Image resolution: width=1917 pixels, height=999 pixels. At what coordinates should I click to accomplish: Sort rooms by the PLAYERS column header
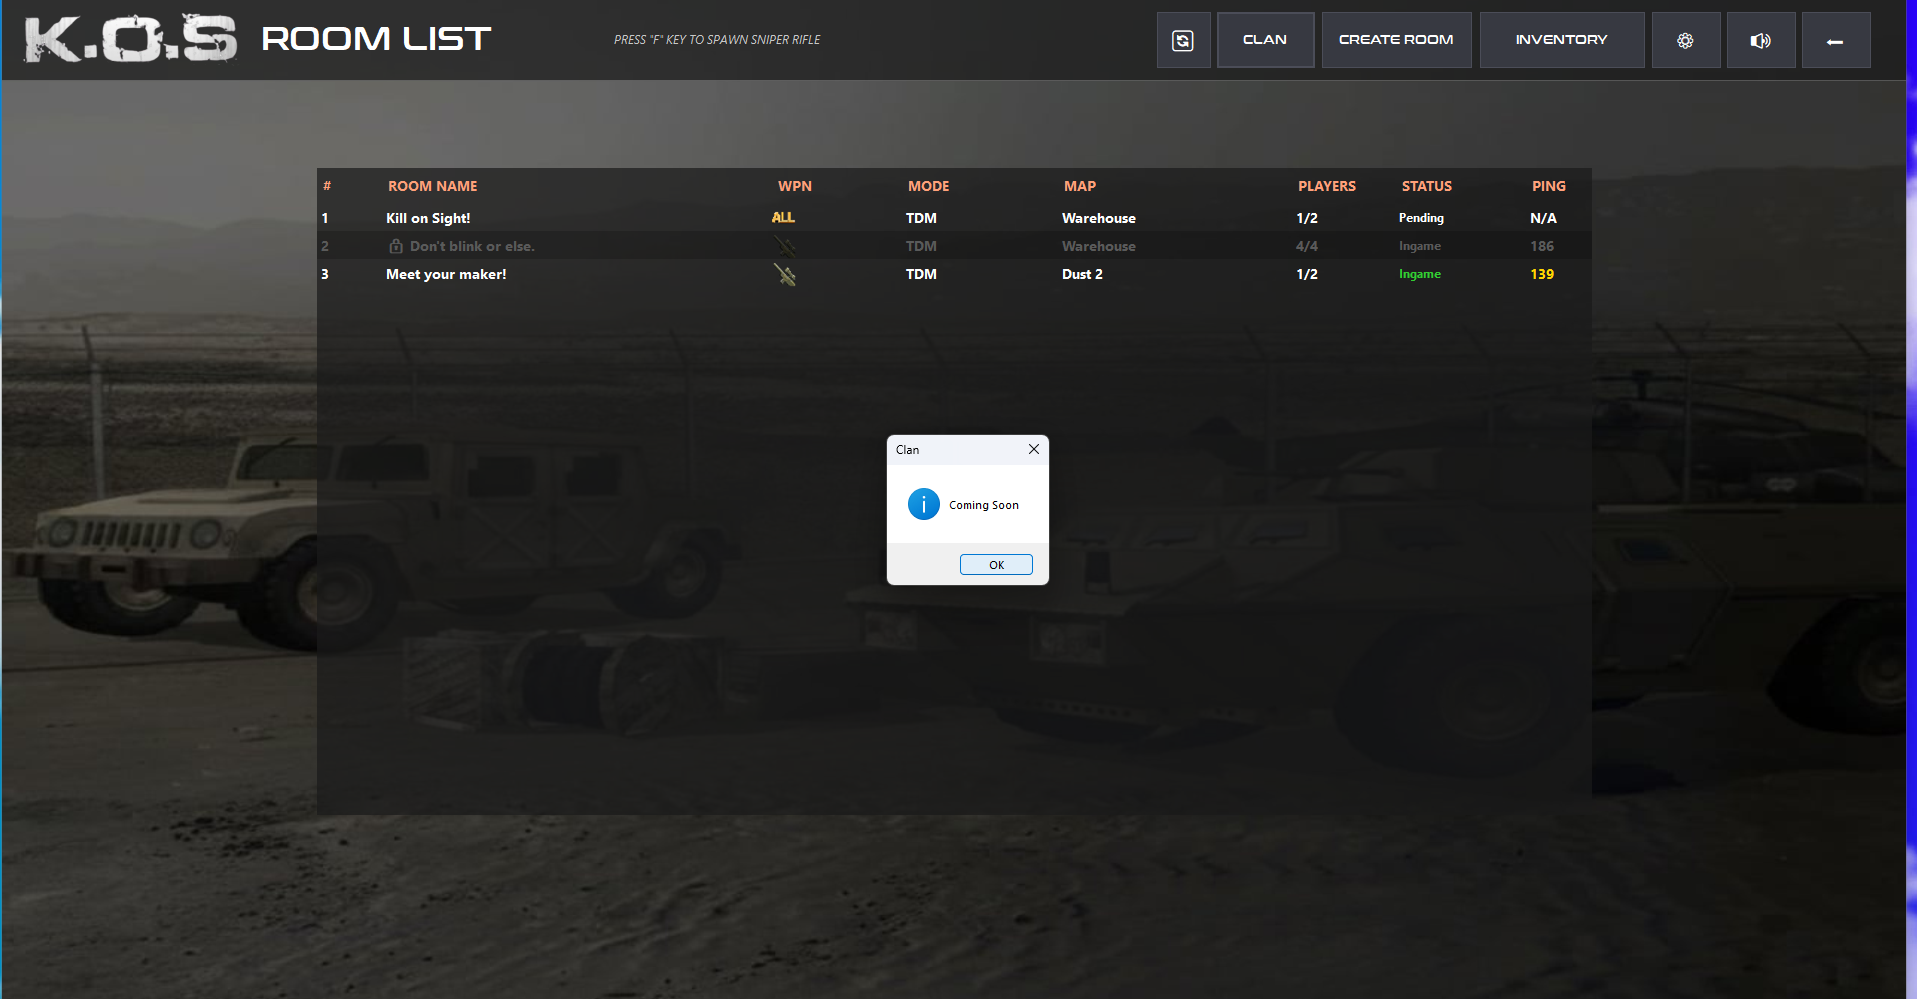[x=1326, y=186]
